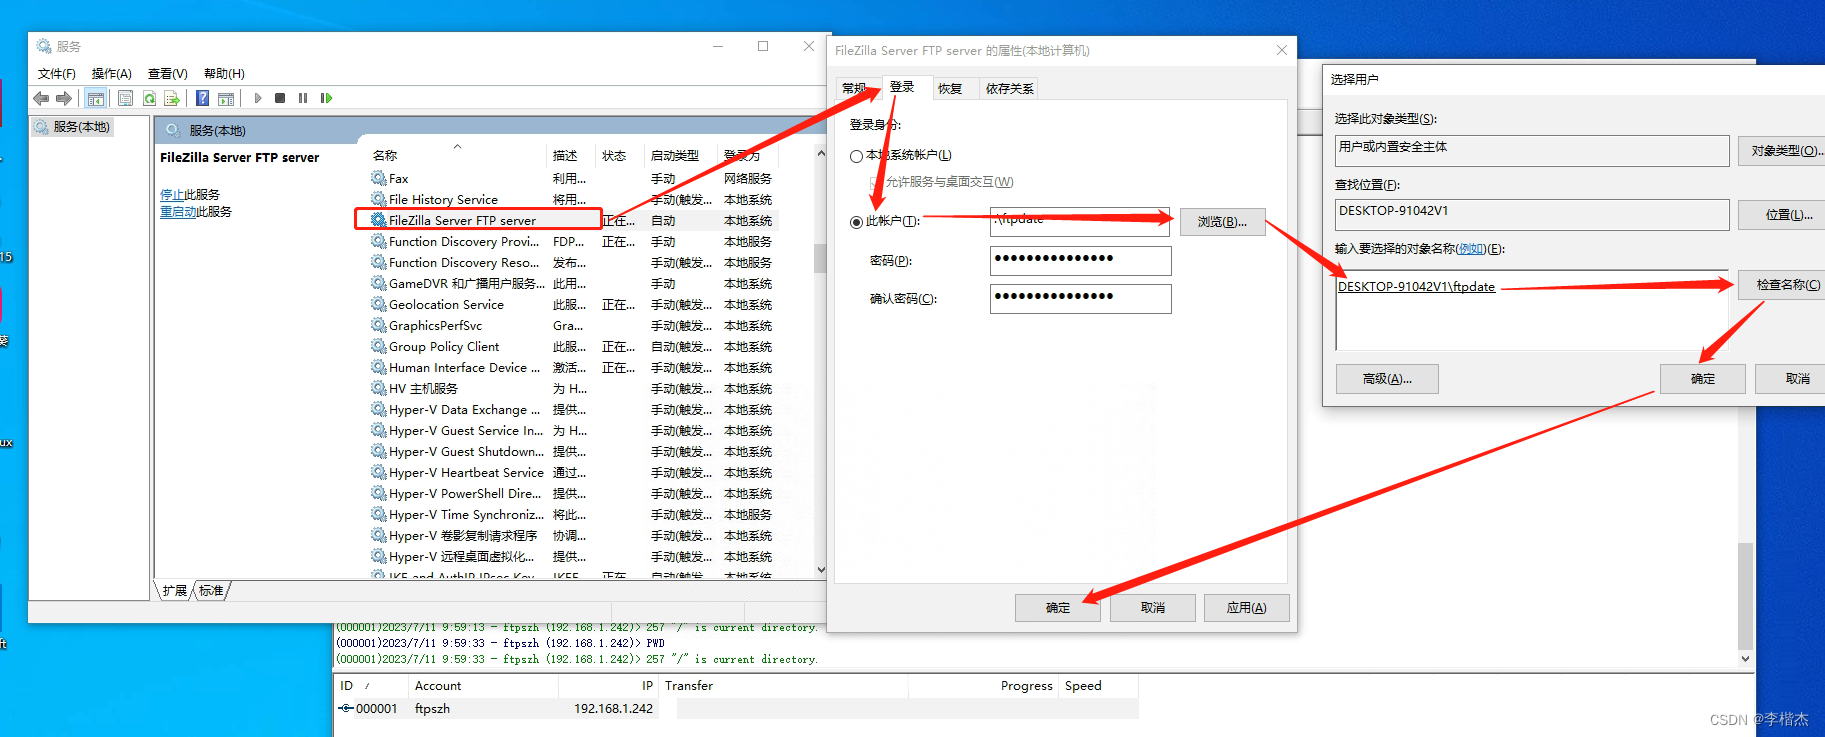The height and width of the screenshot is (737, 1825).
Task: Click the Start Service play icon
Action: pos(258,98)
